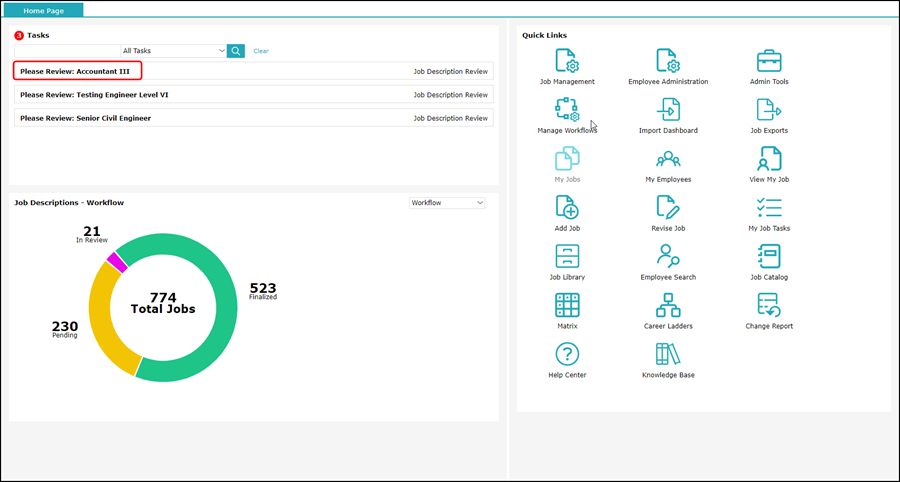Open the Job Management quick link icon

[x=567, y=61]
